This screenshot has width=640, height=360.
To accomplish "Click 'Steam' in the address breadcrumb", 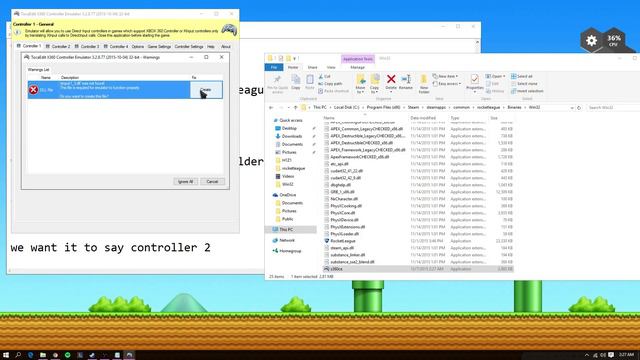I will [x=413, y=107].
